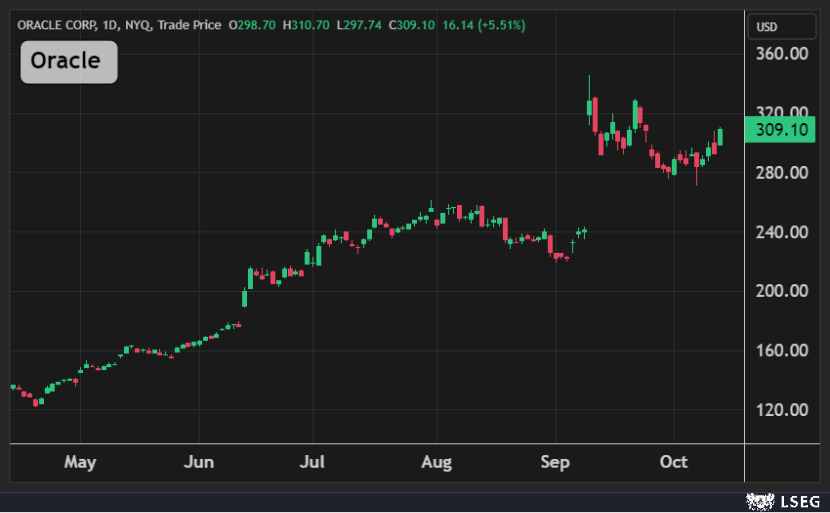Click the 200.00 price axis label

pyautogui.click(x=781, y=291)
